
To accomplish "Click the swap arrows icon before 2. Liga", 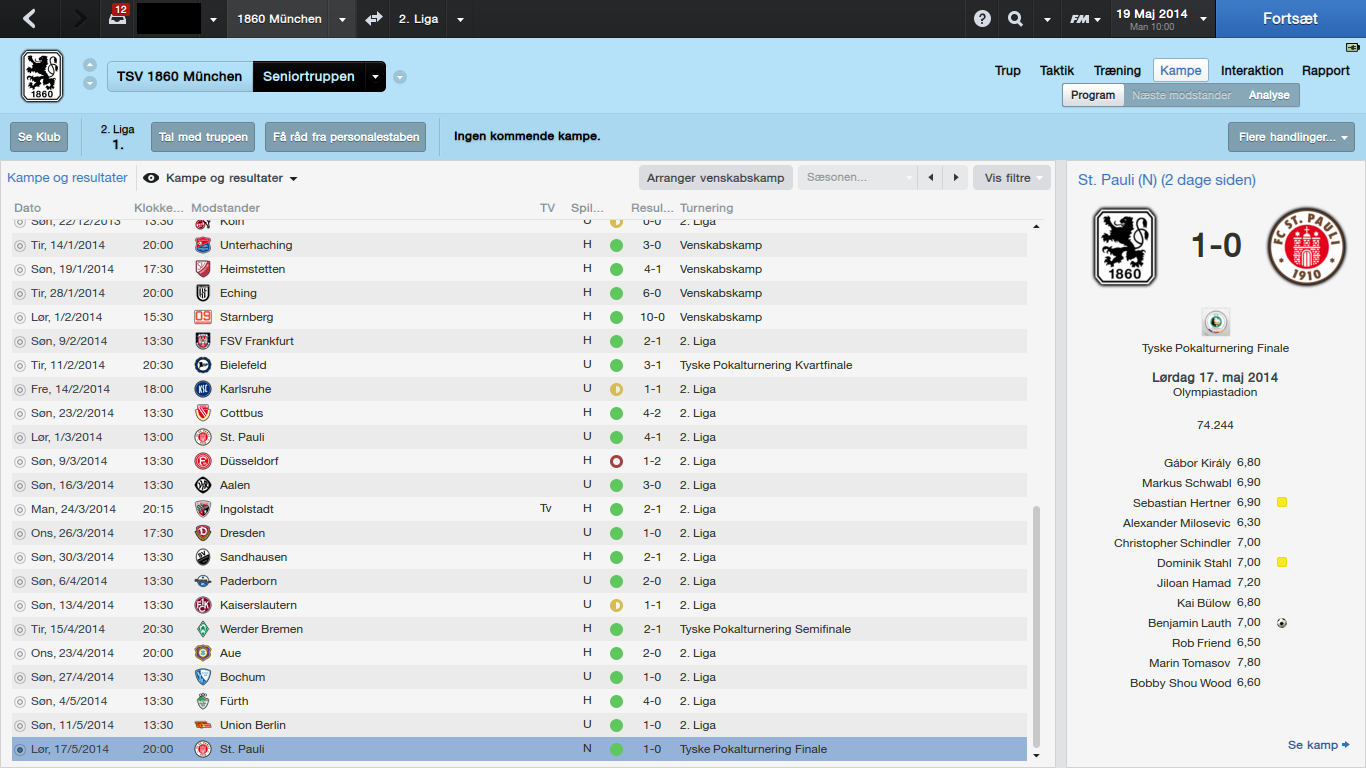I will (x=374, y=19).
